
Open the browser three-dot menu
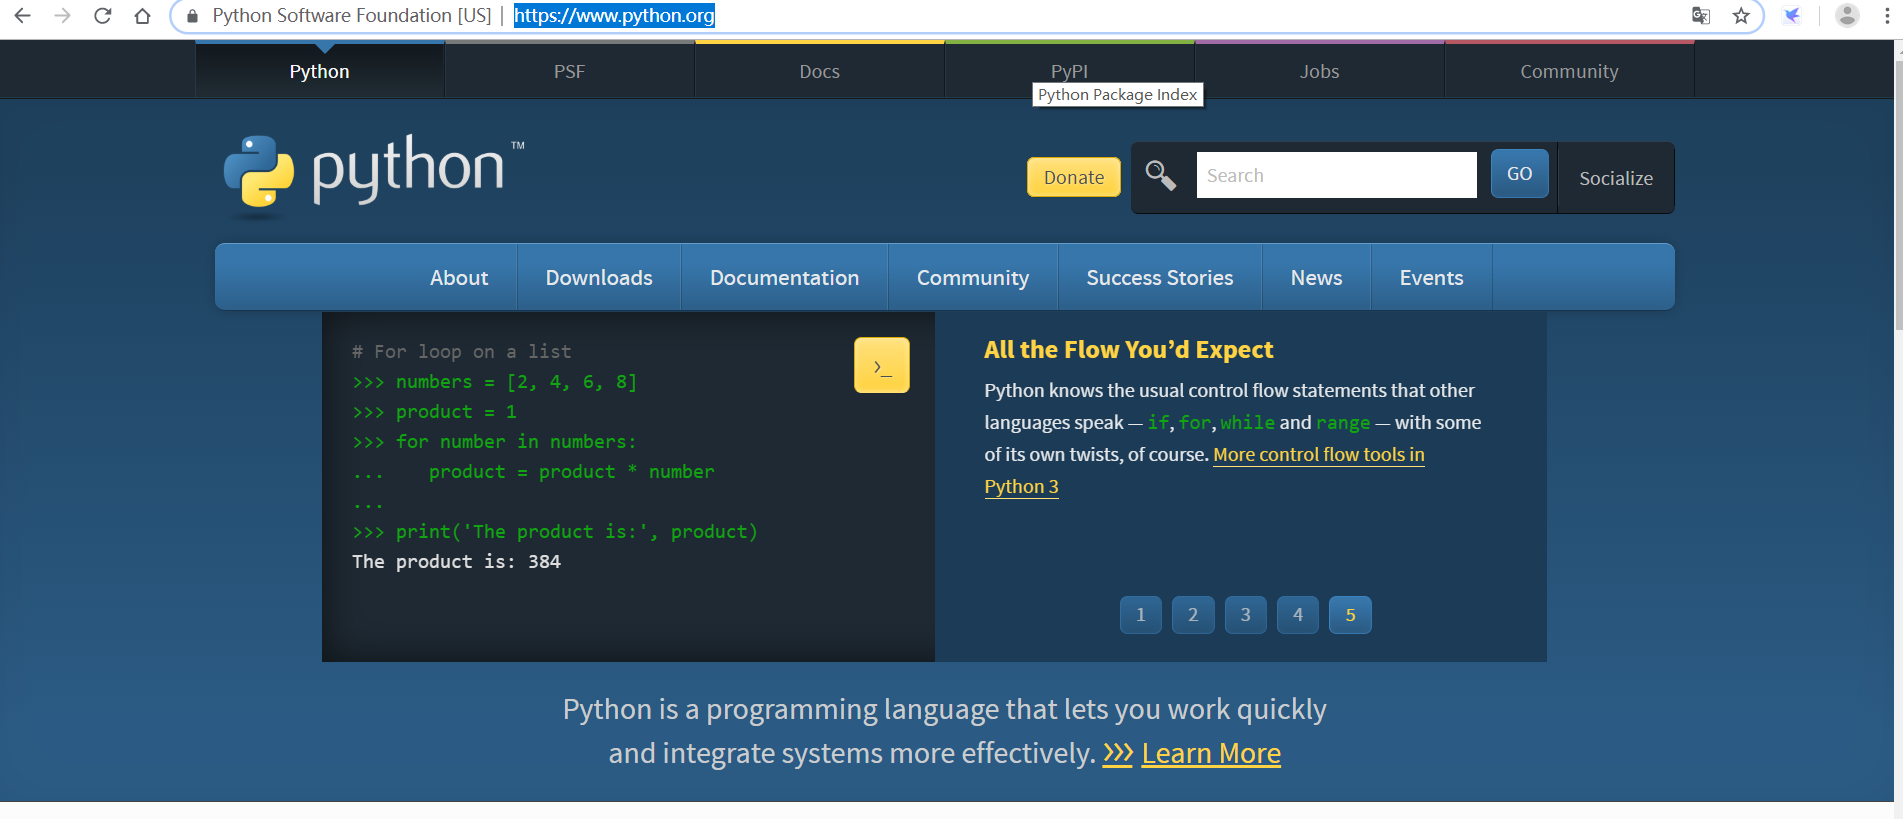[x=1887, y=16]
